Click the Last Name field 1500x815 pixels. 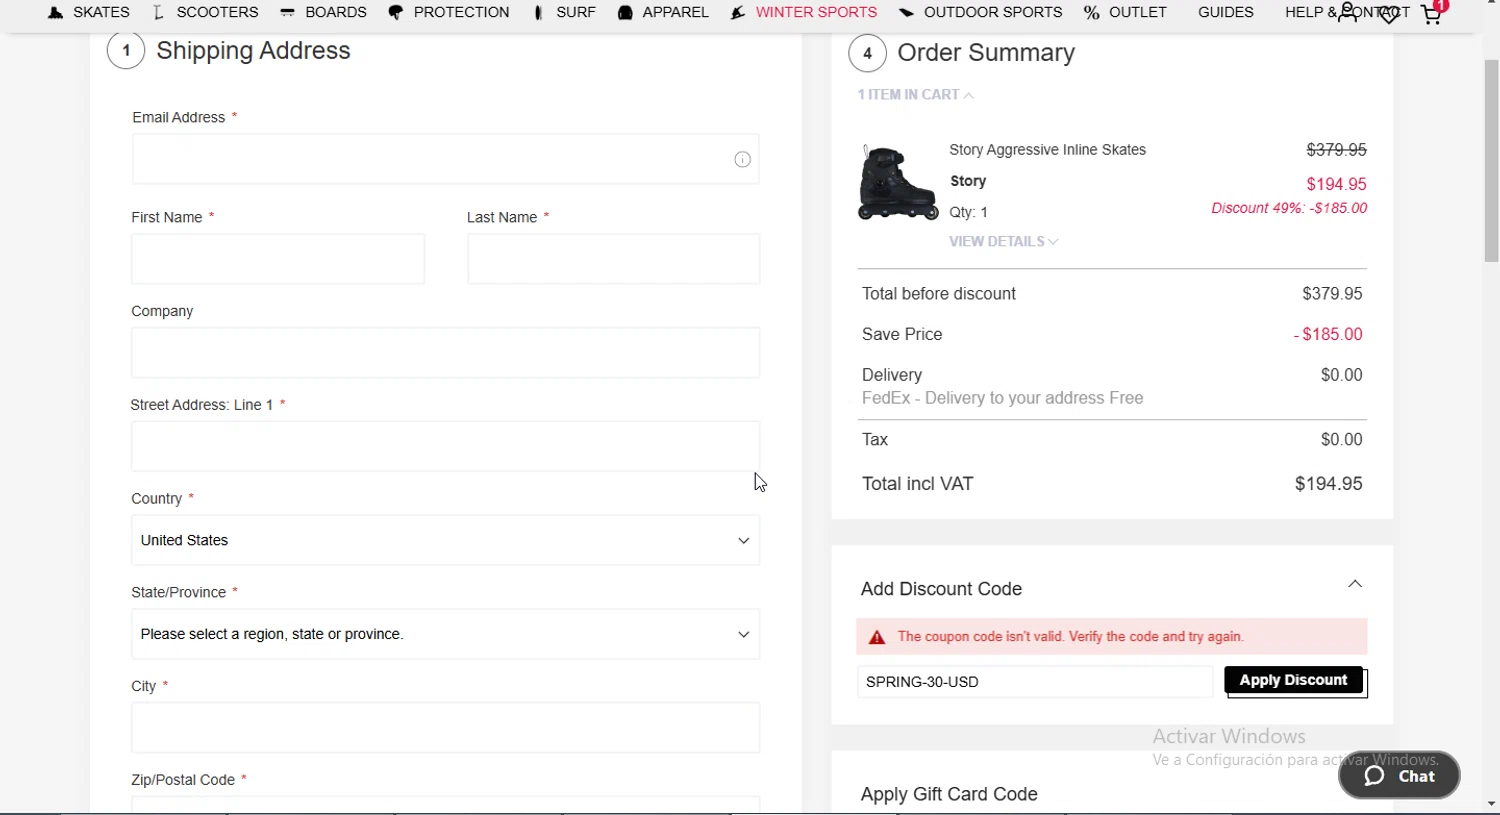tap(613, 259)
